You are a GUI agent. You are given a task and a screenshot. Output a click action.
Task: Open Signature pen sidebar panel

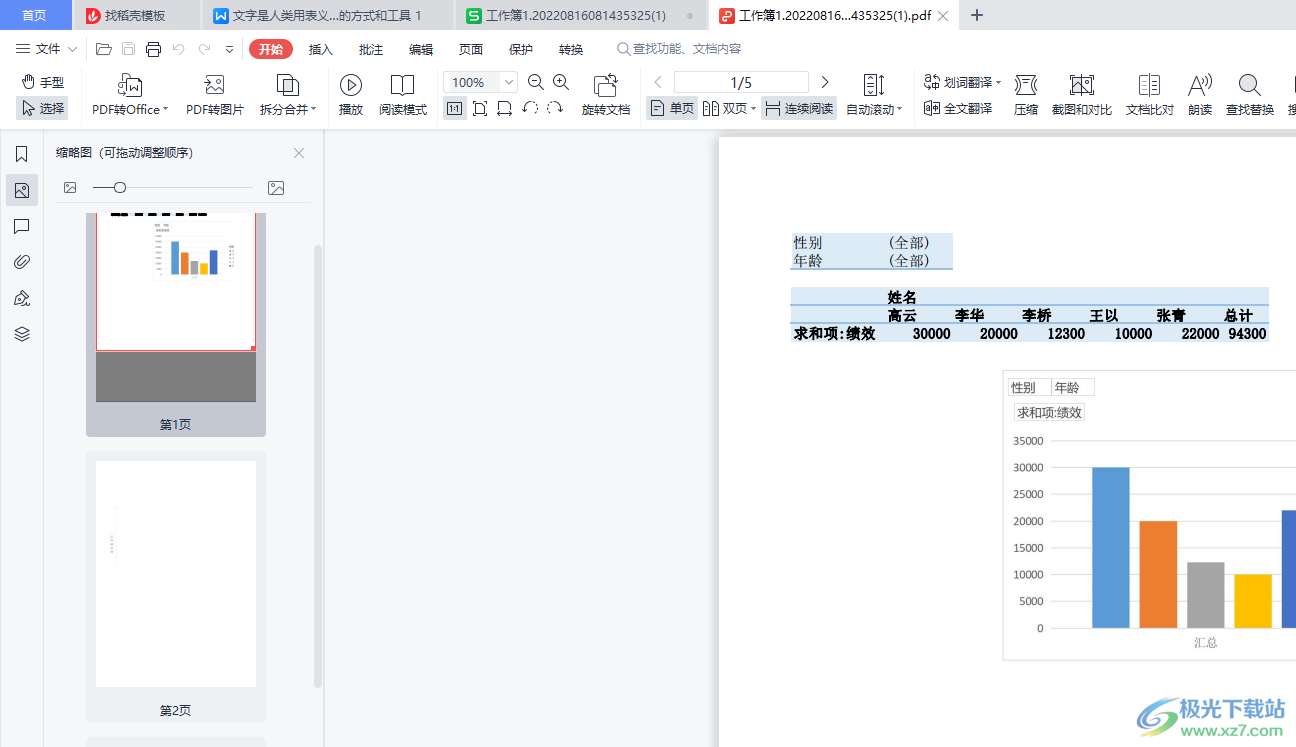(x=22, y=298)
